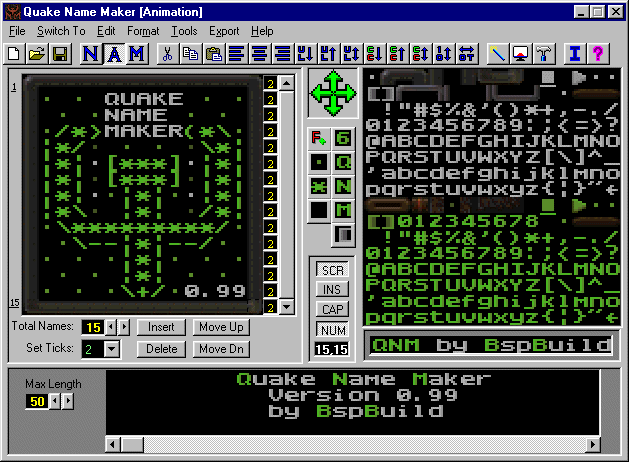Select the center alignment toolbar icon

260,54
